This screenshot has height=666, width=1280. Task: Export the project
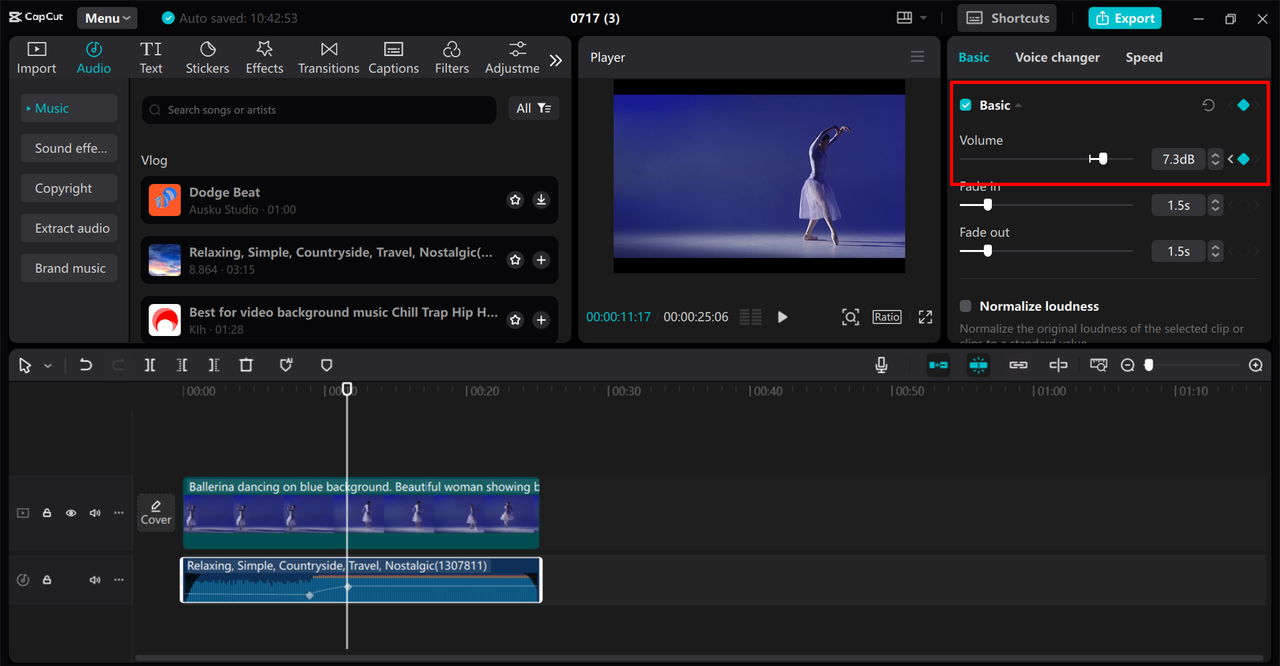pyautogui.click(x=1125, y=18)
